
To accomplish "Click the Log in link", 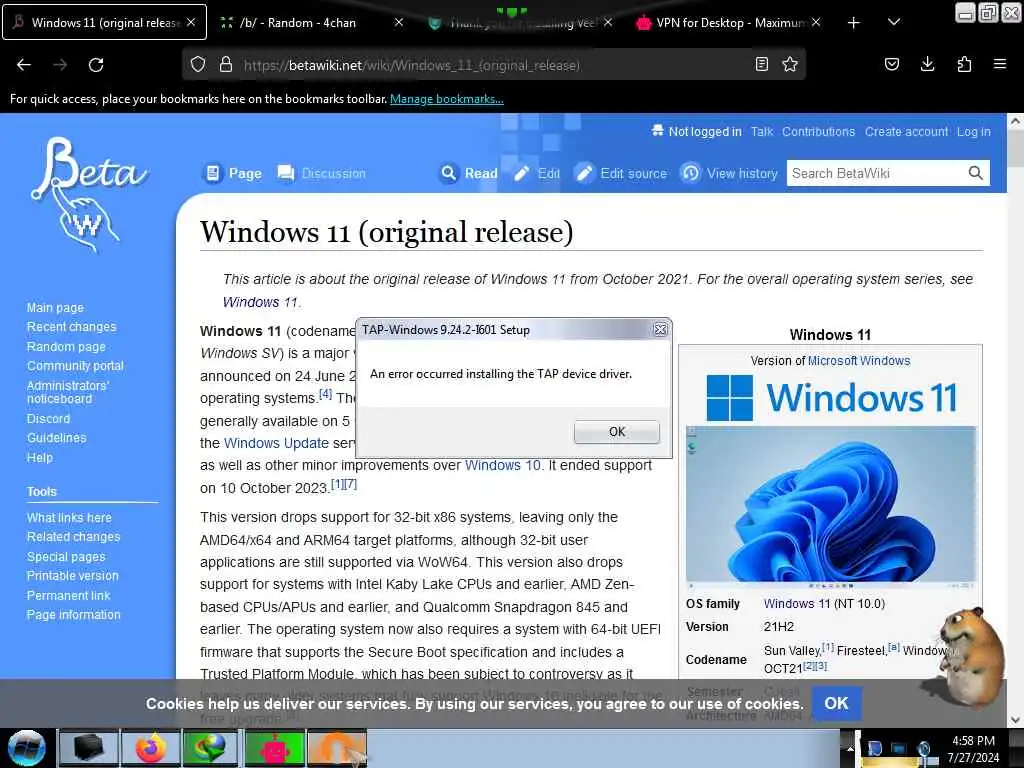I will [x=974, y=131].
